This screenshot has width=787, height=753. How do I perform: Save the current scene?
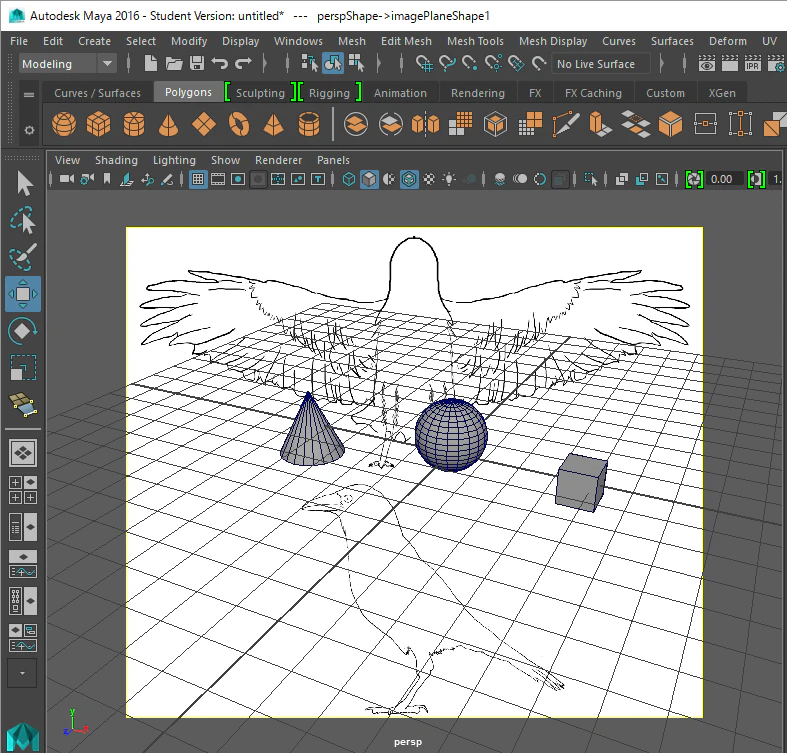(x=197, y=64)
